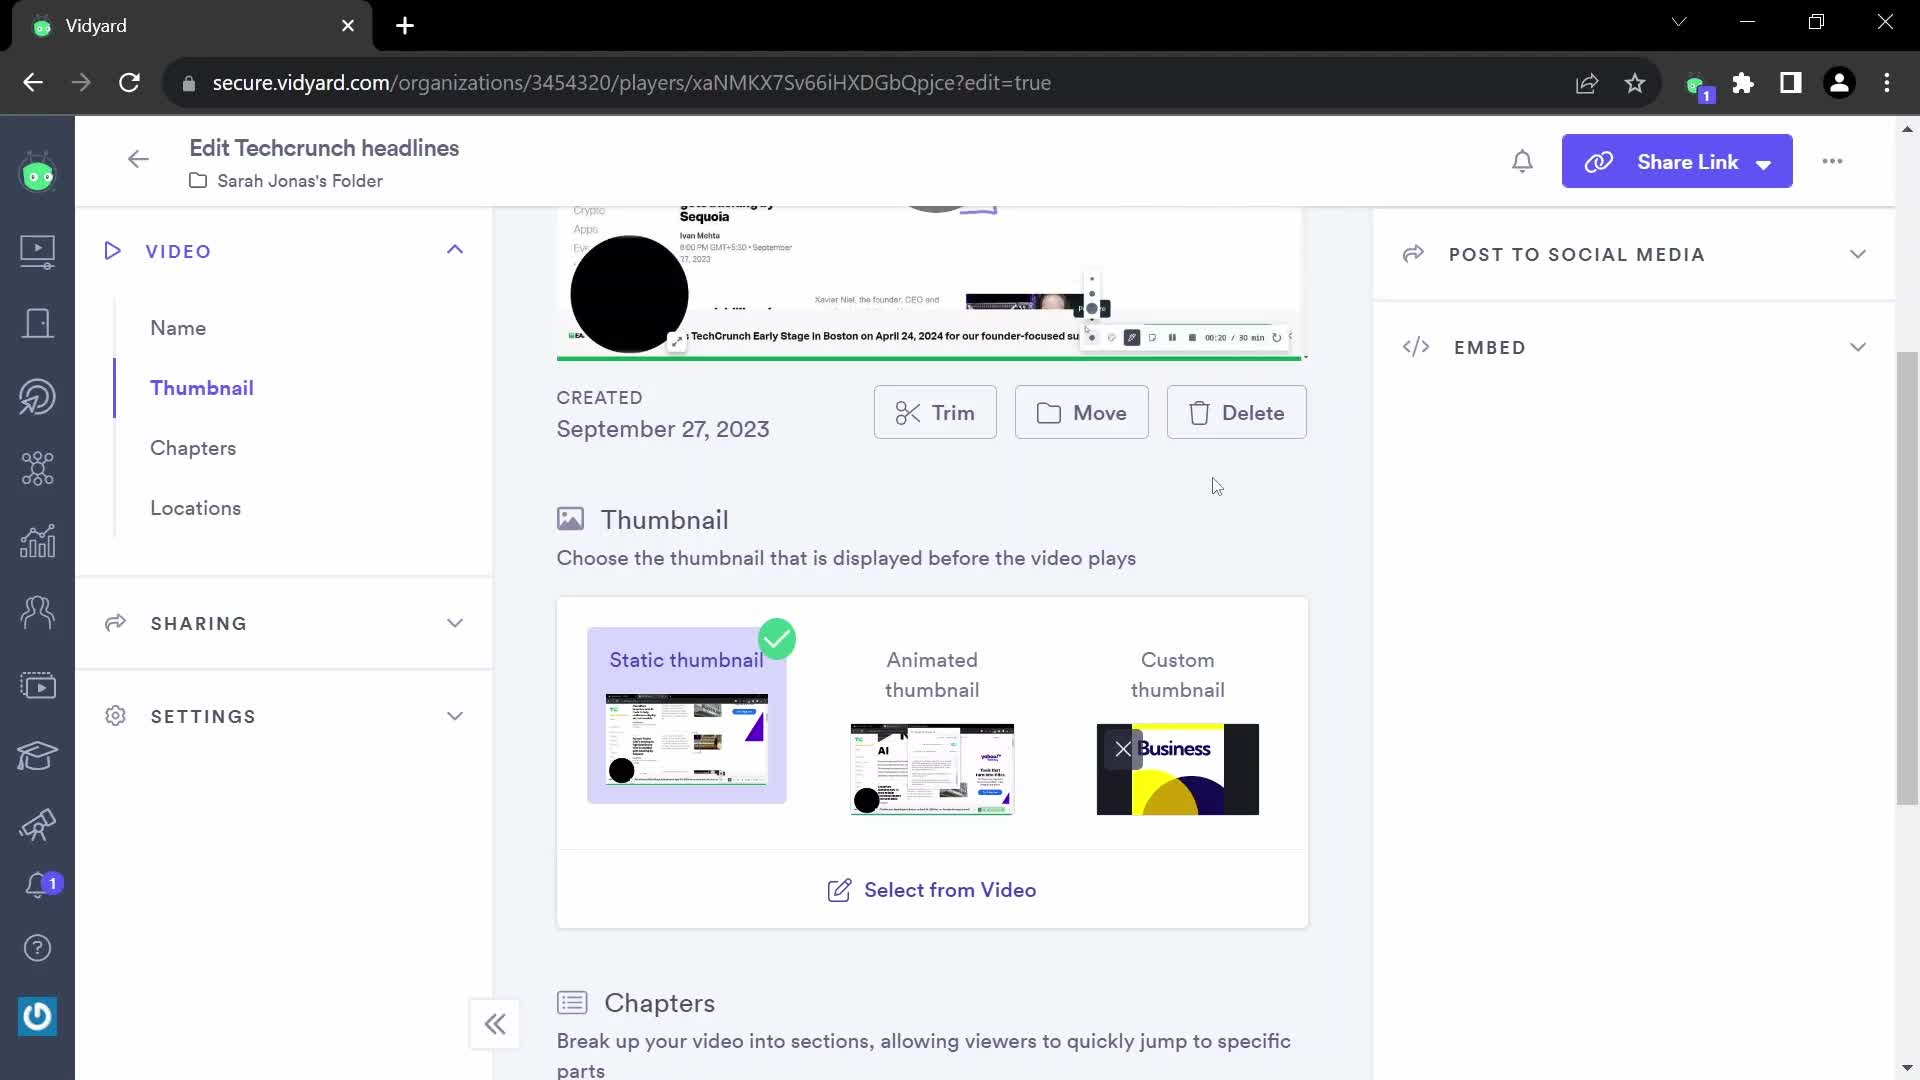Image resolution: width=1920 pixels, height=1080 pixels.
Task: Switch to the Vidyard browser tab
Action: coord(192,26)
